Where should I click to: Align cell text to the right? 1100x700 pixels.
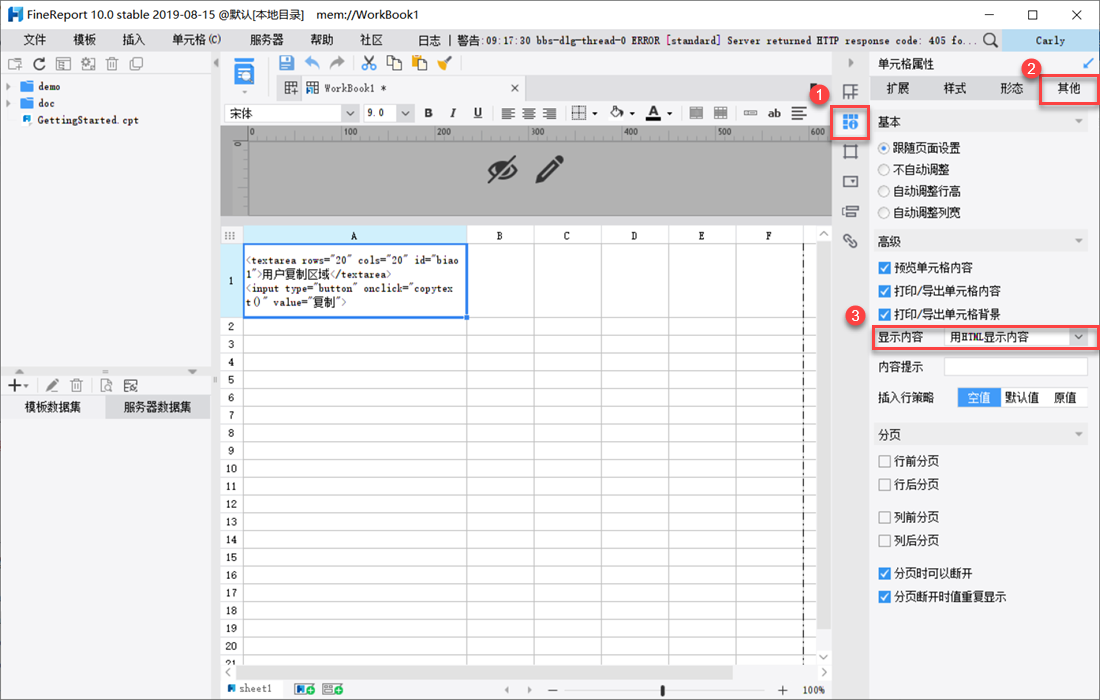click(550, 113)
